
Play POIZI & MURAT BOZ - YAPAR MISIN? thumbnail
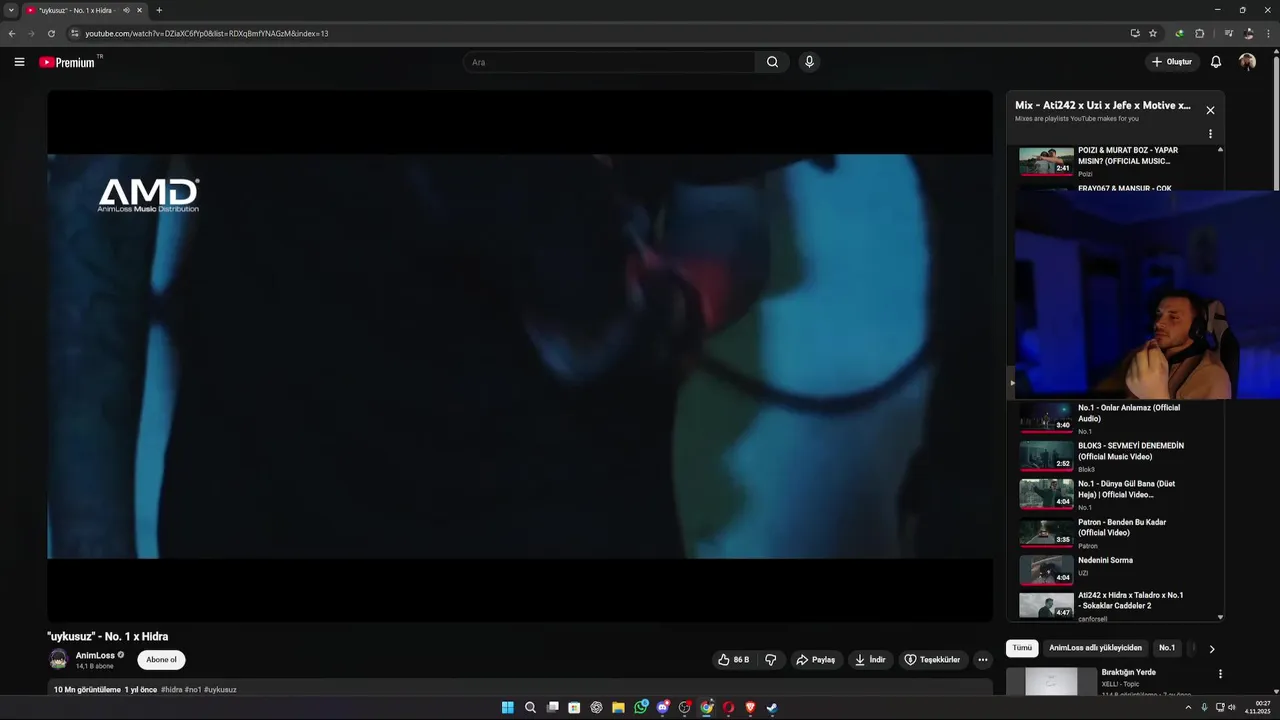1046,161
